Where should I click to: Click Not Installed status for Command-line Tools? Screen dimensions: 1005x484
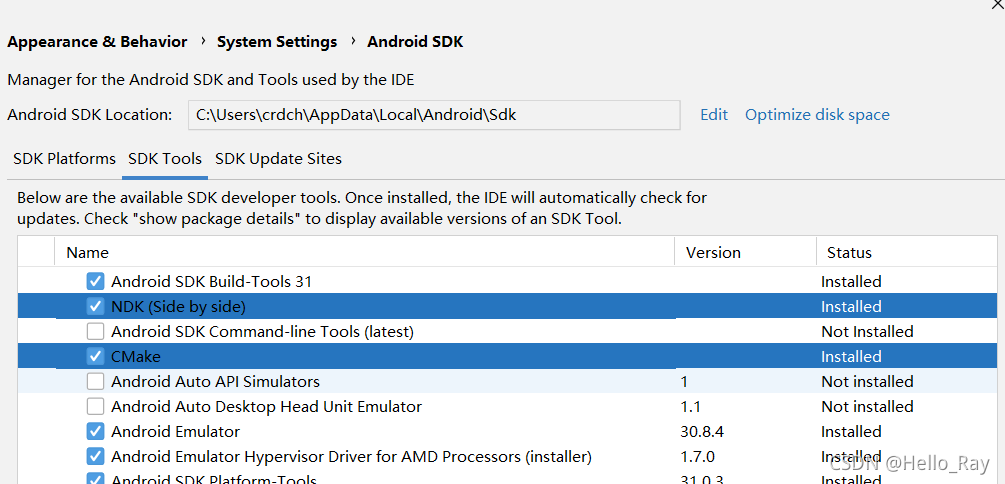pyautogui.click(x=867, y=331)
